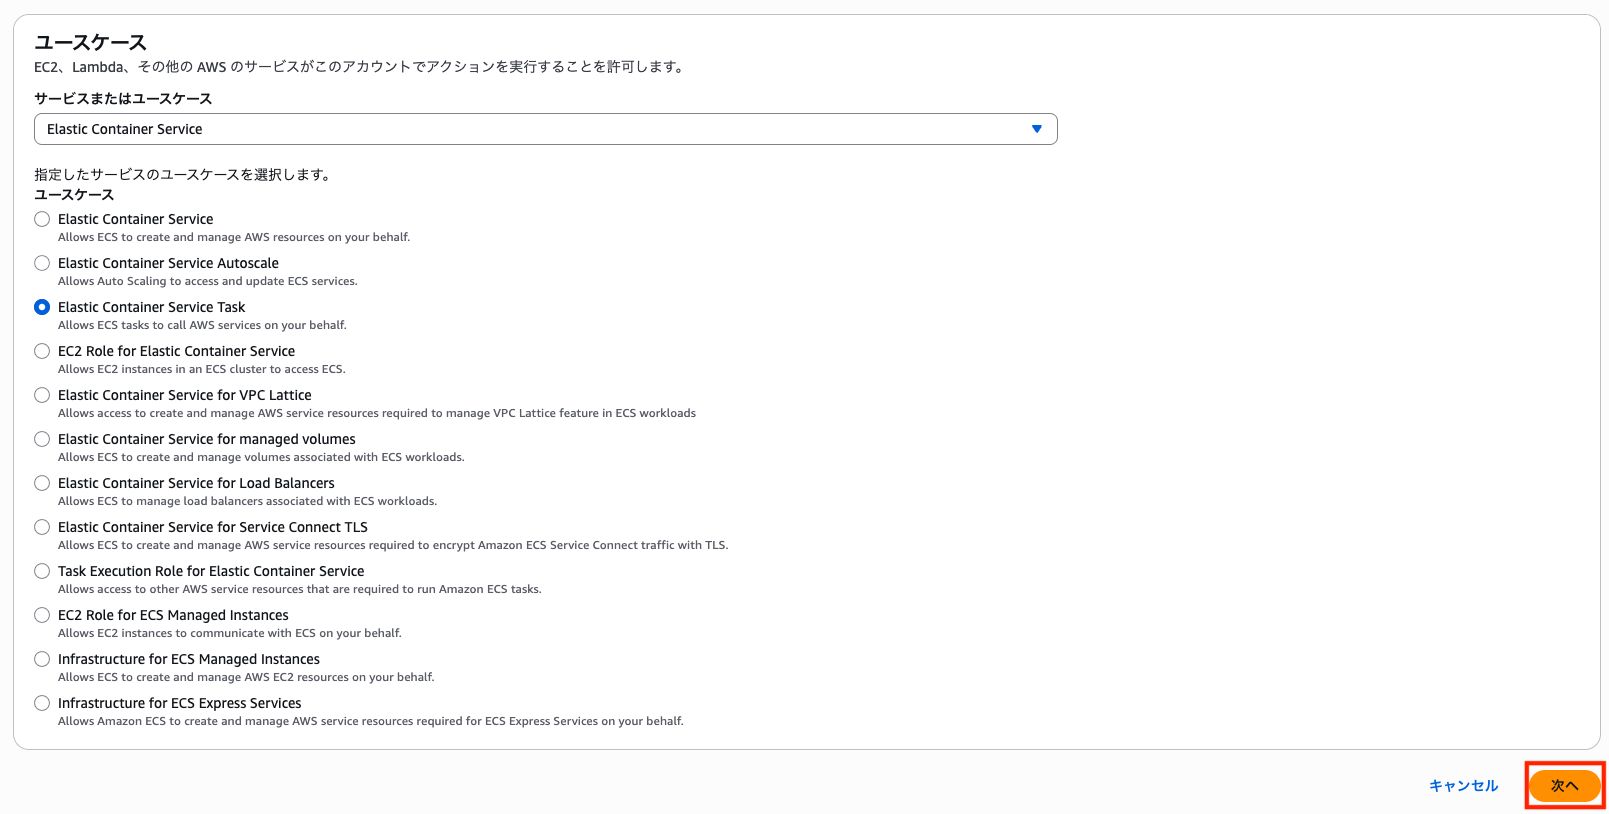Click 'Allows ECS tasks to call AWS services' description

[202, 325]
